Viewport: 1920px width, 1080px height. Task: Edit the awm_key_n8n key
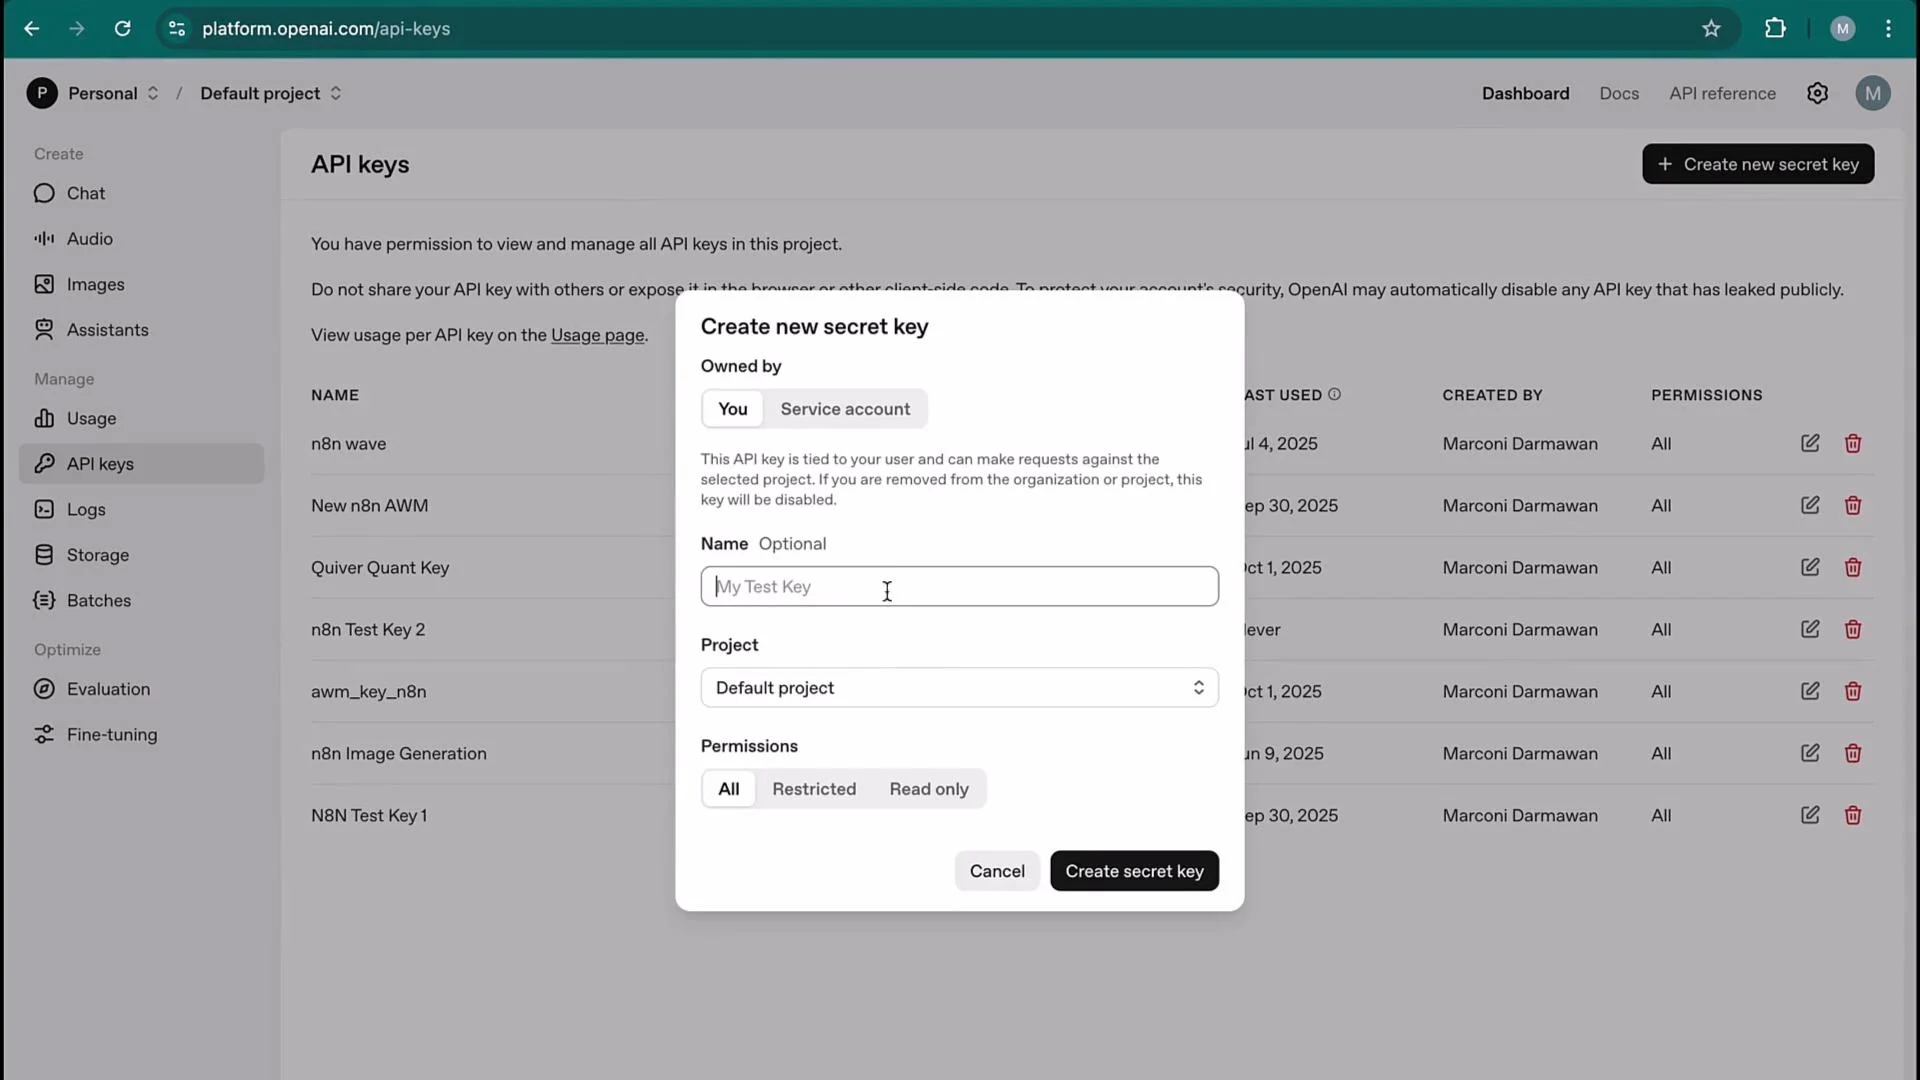click(1810, 691)
